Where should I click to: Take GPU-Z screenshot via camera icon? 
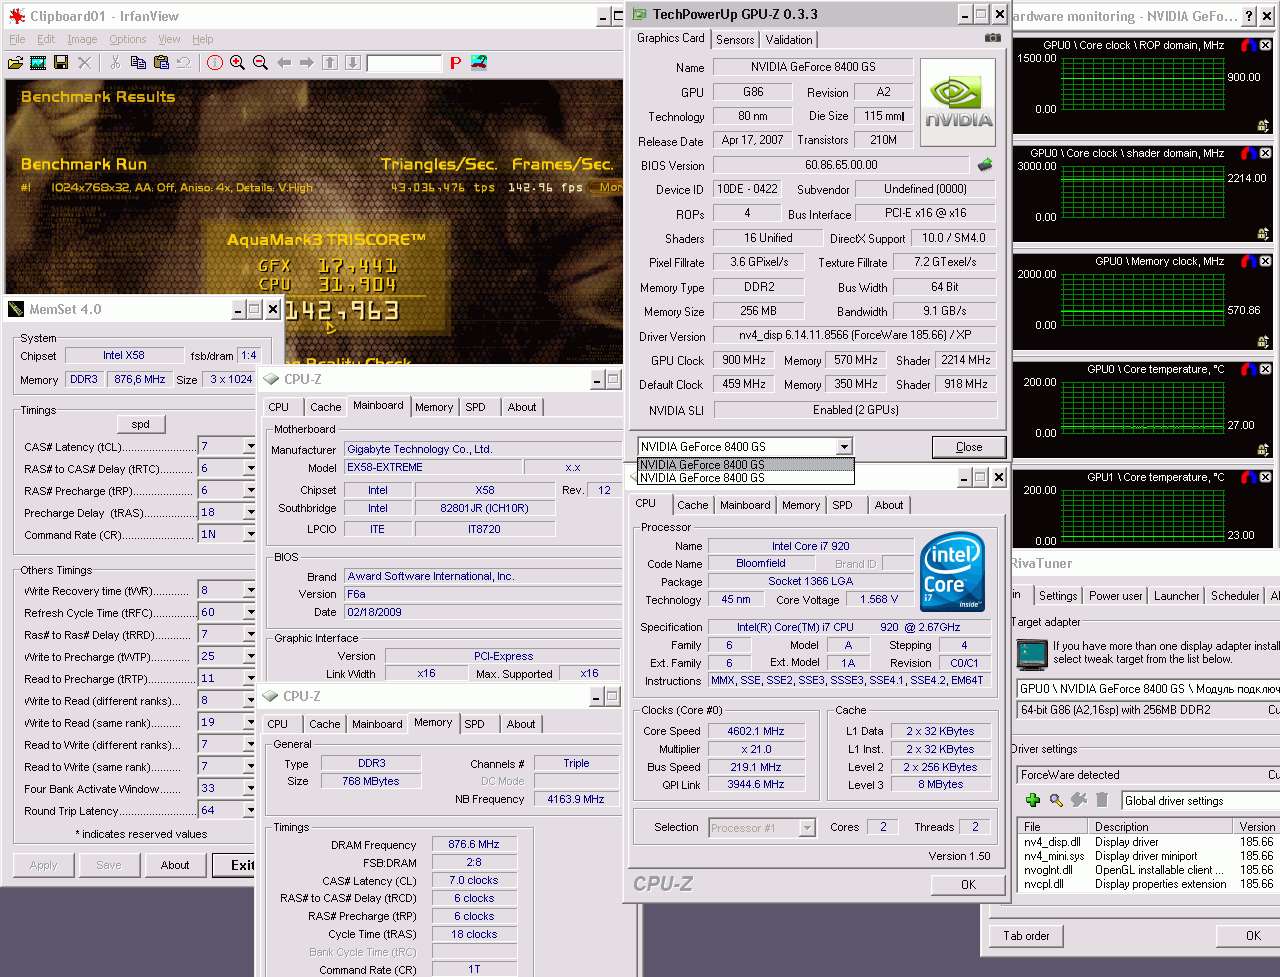pyautogui.click(x=992, y=38)
